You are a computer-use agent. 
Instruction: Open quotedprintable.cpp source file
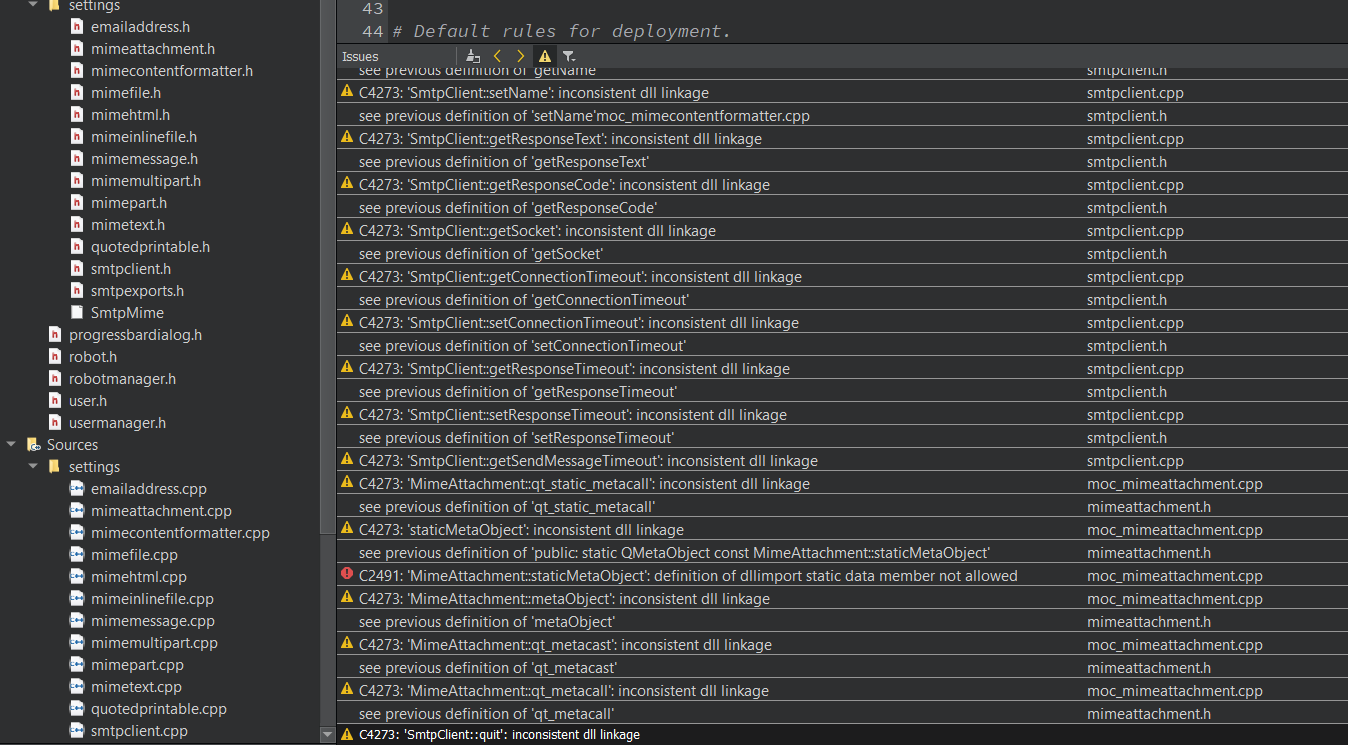[x=159, y=709]
